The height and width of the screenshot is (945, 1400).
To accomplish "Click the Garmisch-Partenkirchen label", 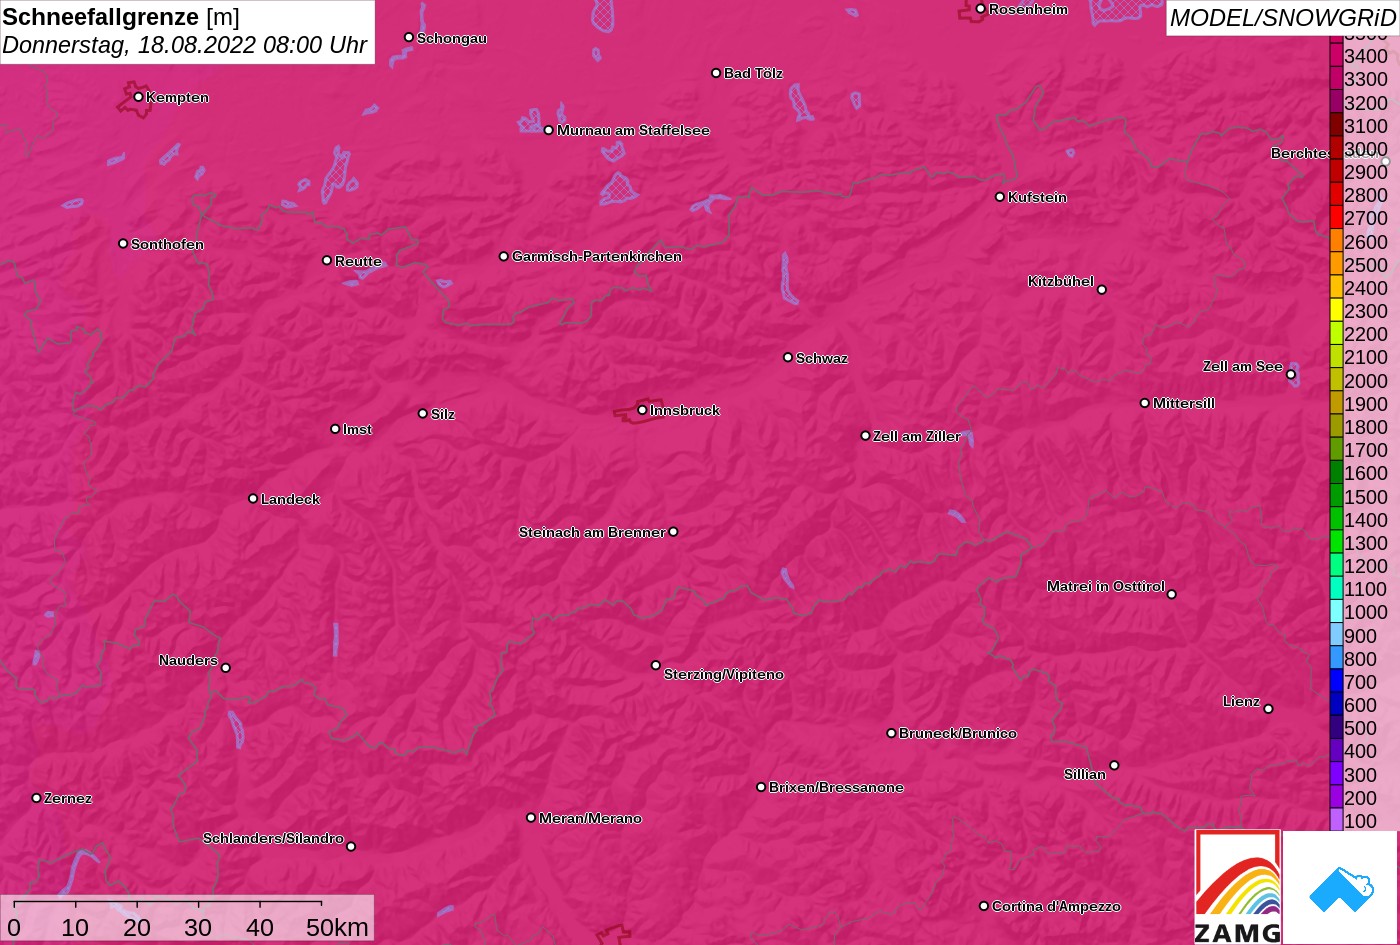I will 597,257.
